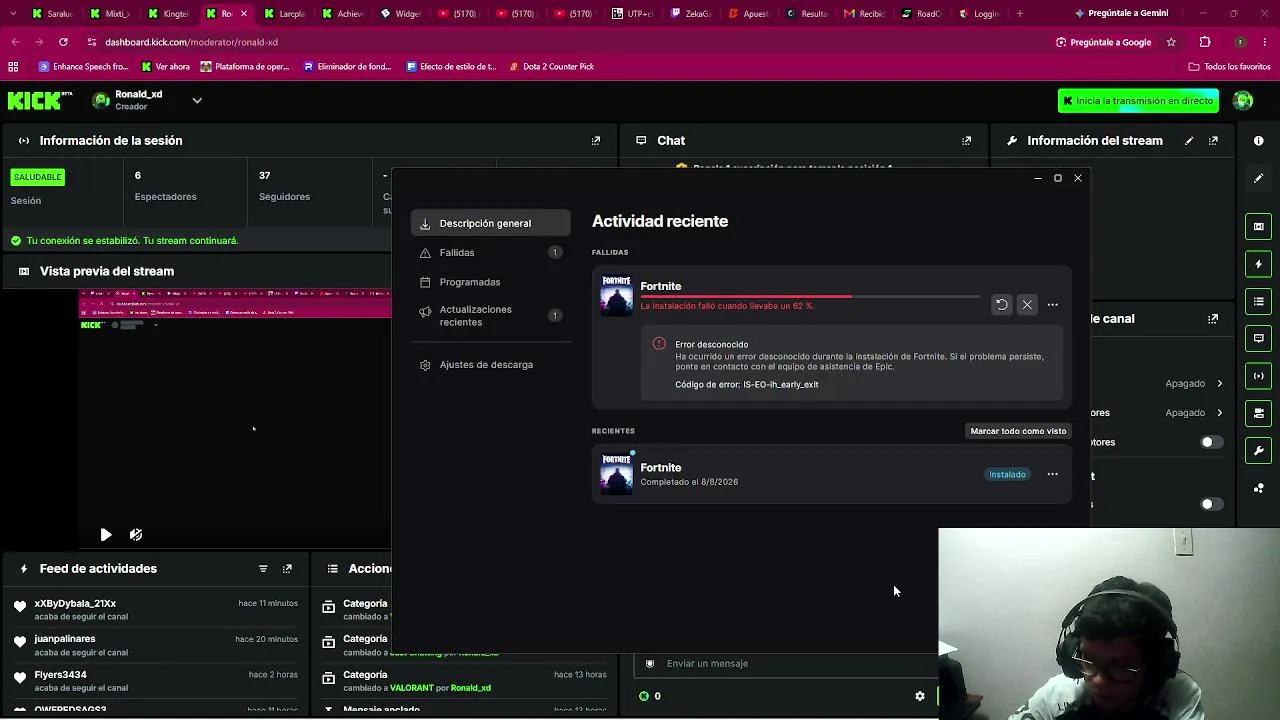The image size is (1280, 720).
Task: Click the Instalado status badge
Action: [x=1007, y=474]
